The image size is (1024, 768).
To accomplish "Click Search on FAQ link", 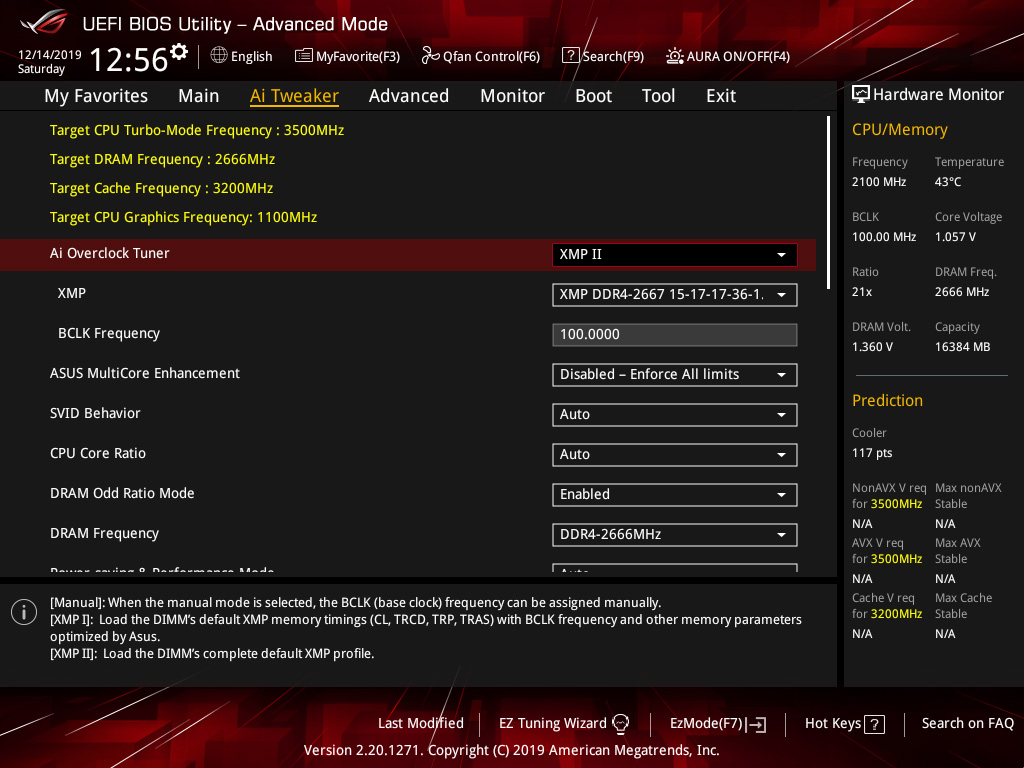I will click(x=967, y=723).
